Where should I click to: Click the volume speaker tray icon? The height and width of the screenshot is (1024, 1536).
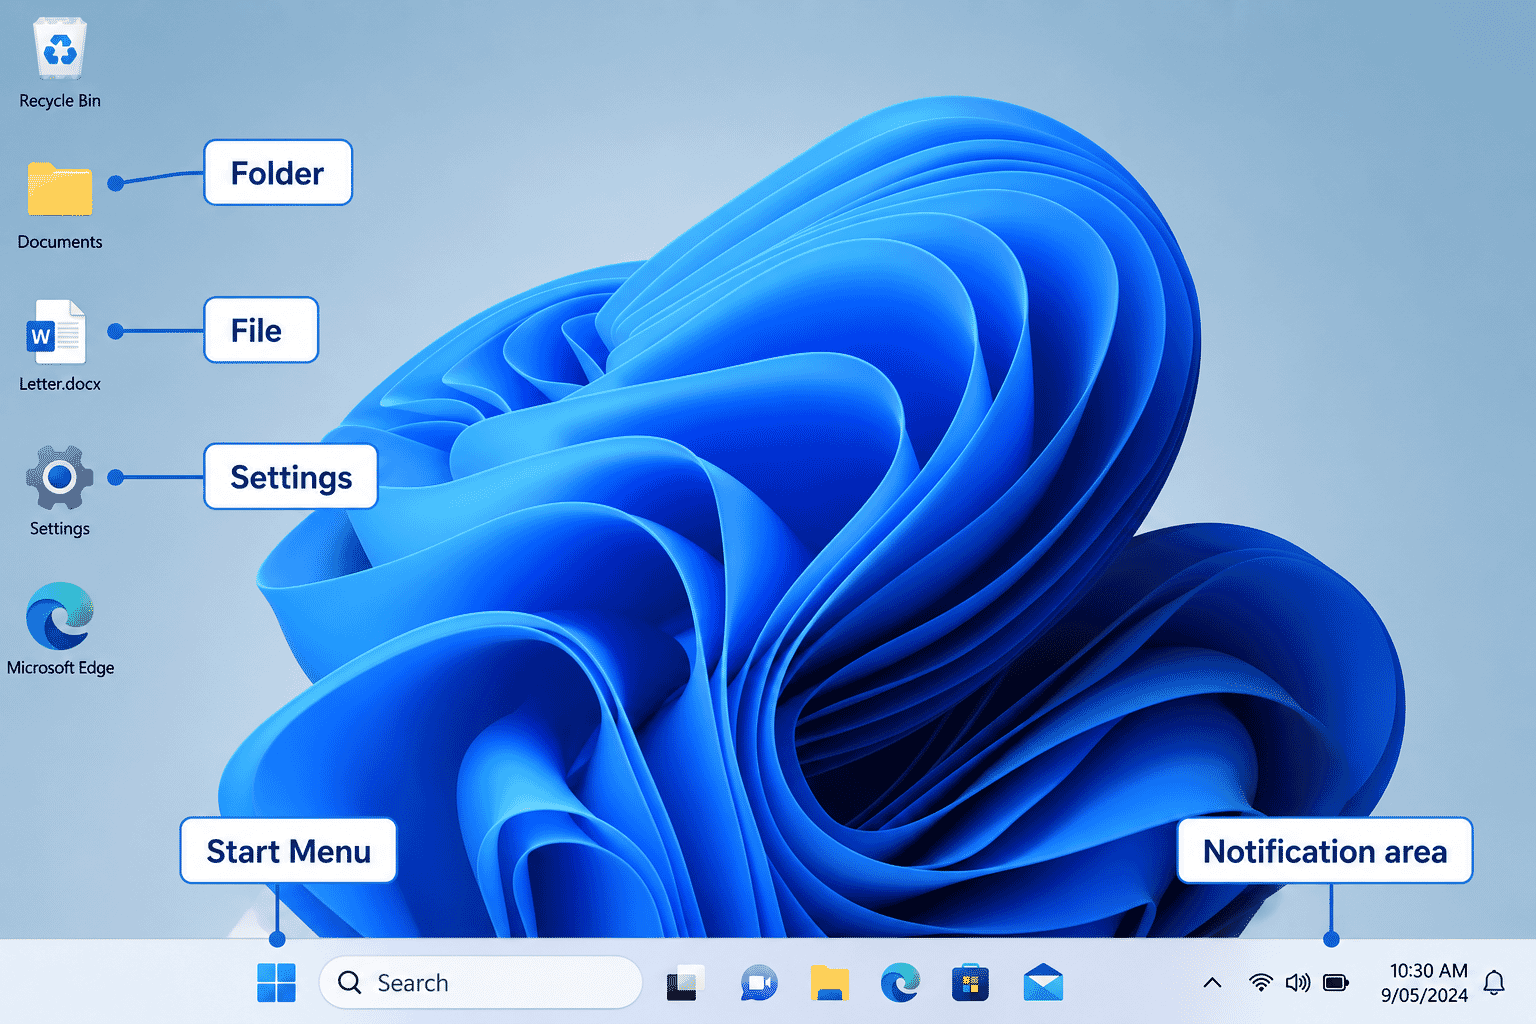coord(1298,983)
